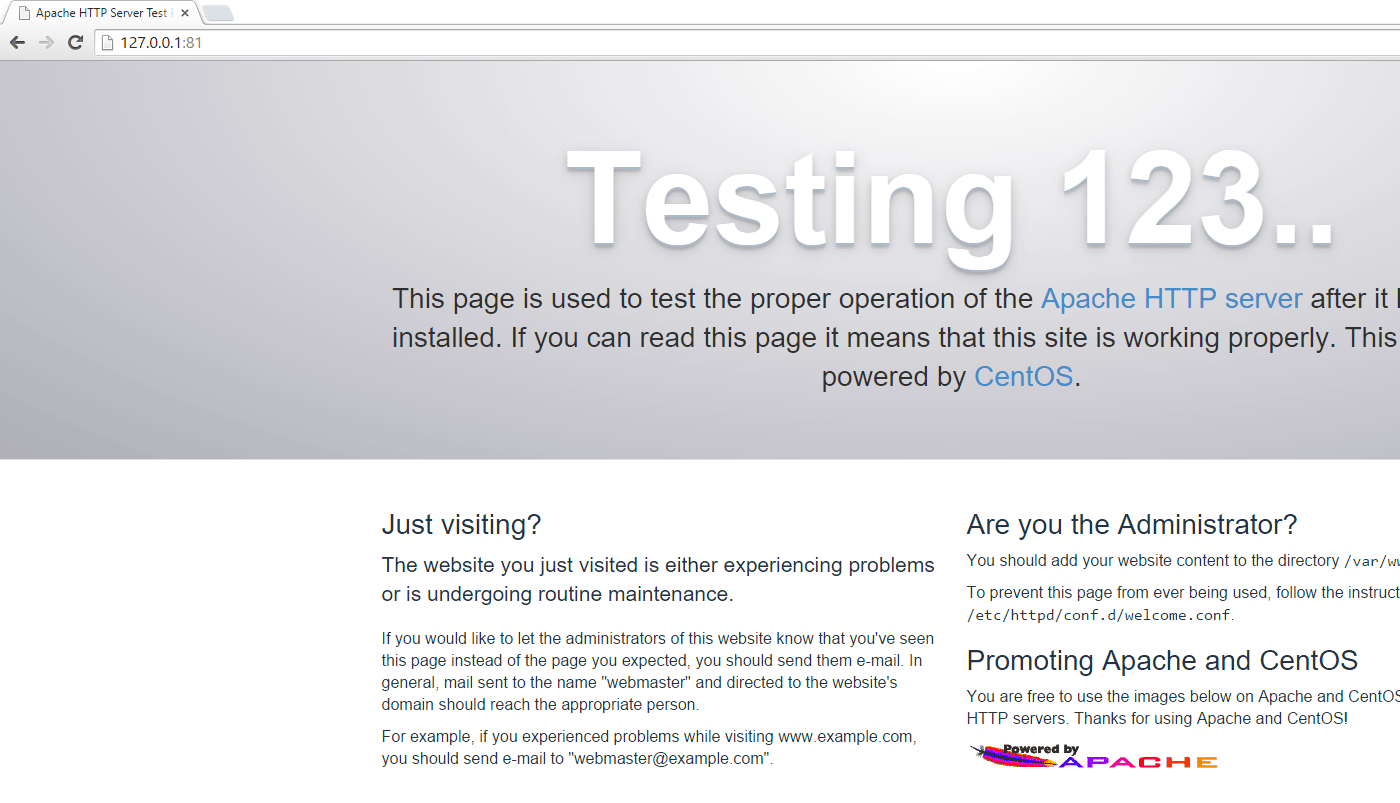This screenshot has height=803, width=1400.
Task: Click the "Promoting Apache and CentOS" heading
Action: click(1162, 660)
